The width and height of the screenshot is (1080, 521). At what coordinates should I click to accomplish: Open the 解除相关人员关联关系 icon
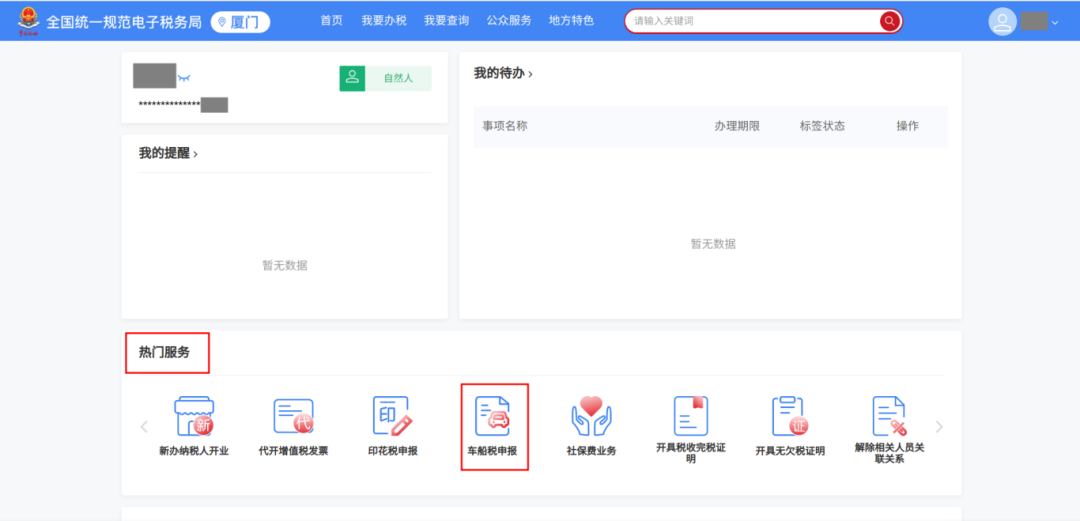coord(889,416)
